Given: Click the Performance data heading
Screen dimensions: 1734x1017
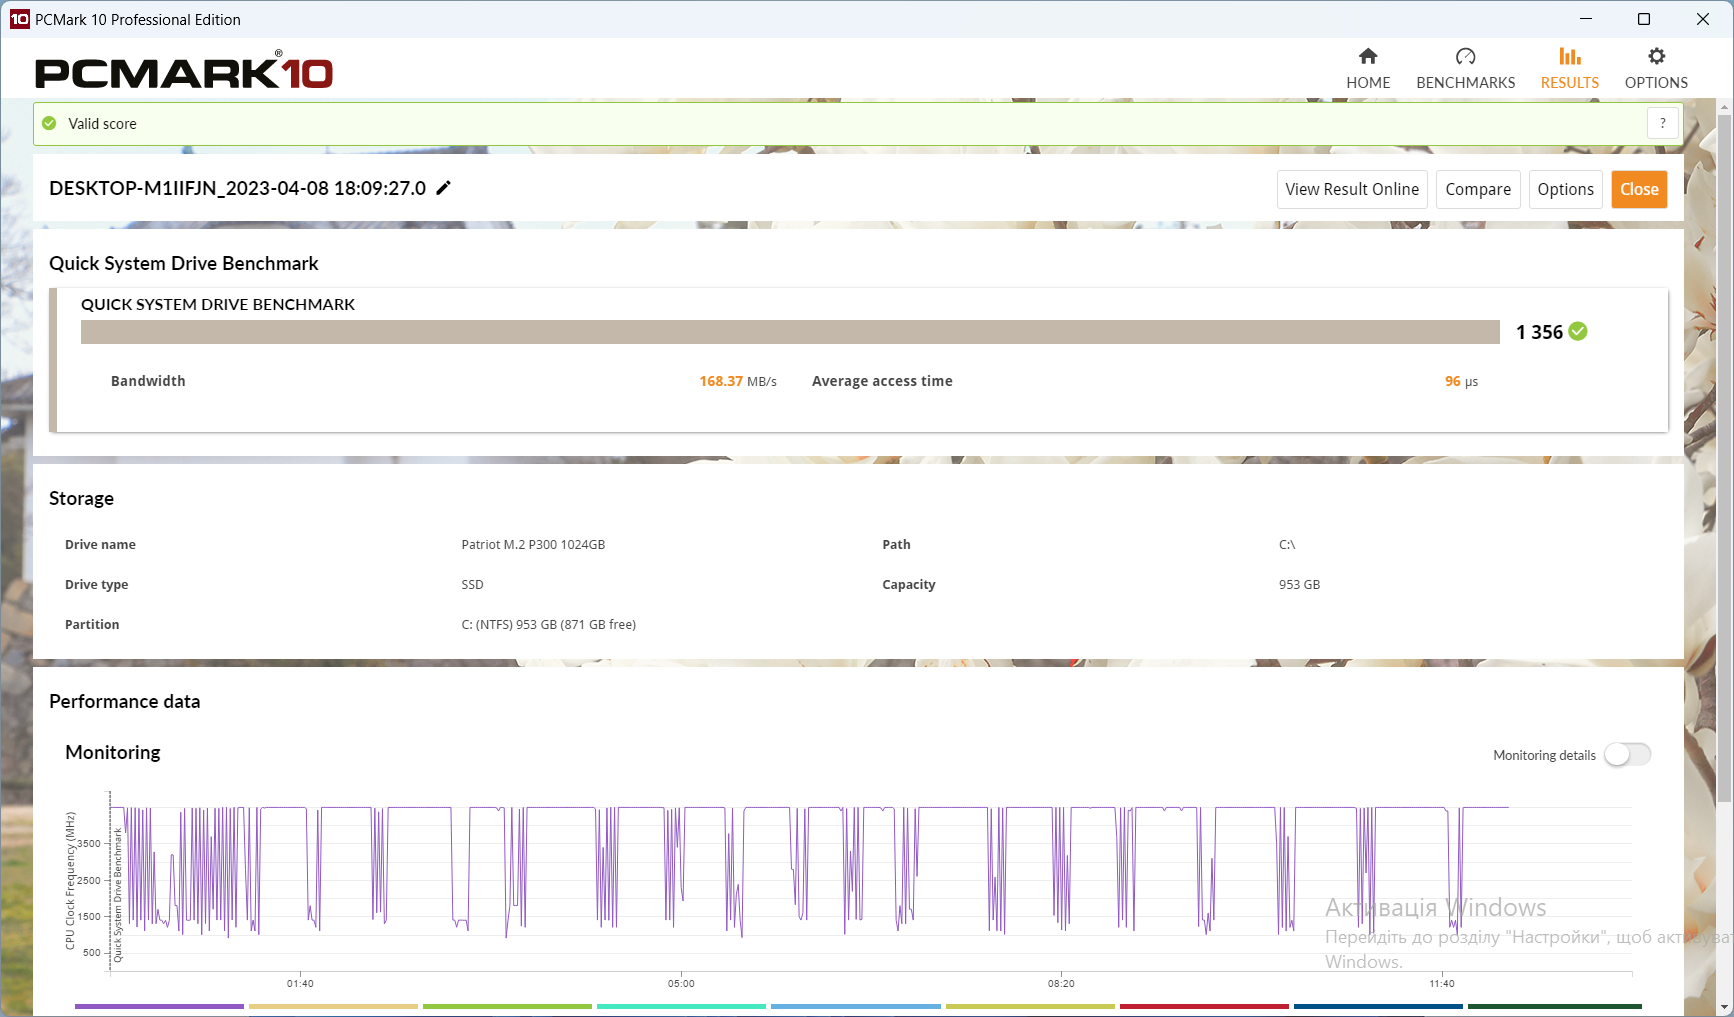Looking at the screenshot, I should [x=124, y=701].
